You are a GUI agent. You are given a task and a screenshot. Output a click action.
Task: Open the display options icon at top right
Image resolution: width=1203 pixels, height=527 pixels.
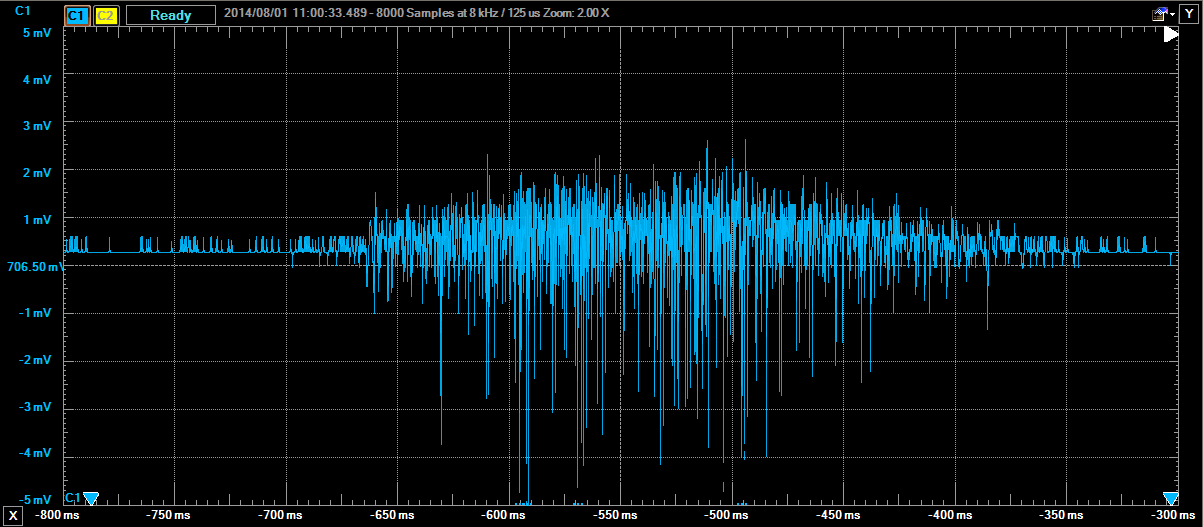(1159, 14)
